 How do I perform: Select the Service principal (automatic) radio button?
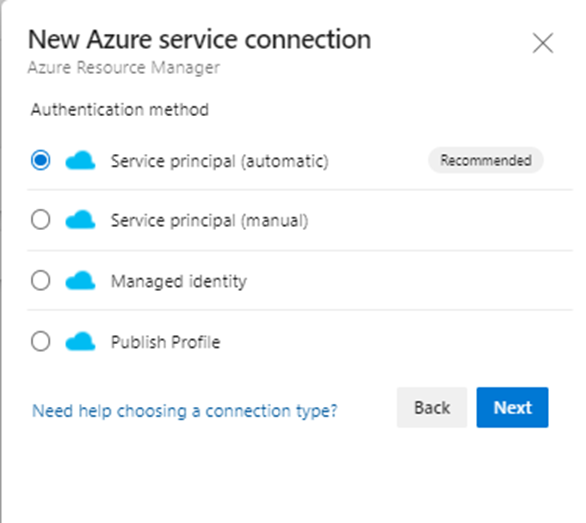coord(40,160)
